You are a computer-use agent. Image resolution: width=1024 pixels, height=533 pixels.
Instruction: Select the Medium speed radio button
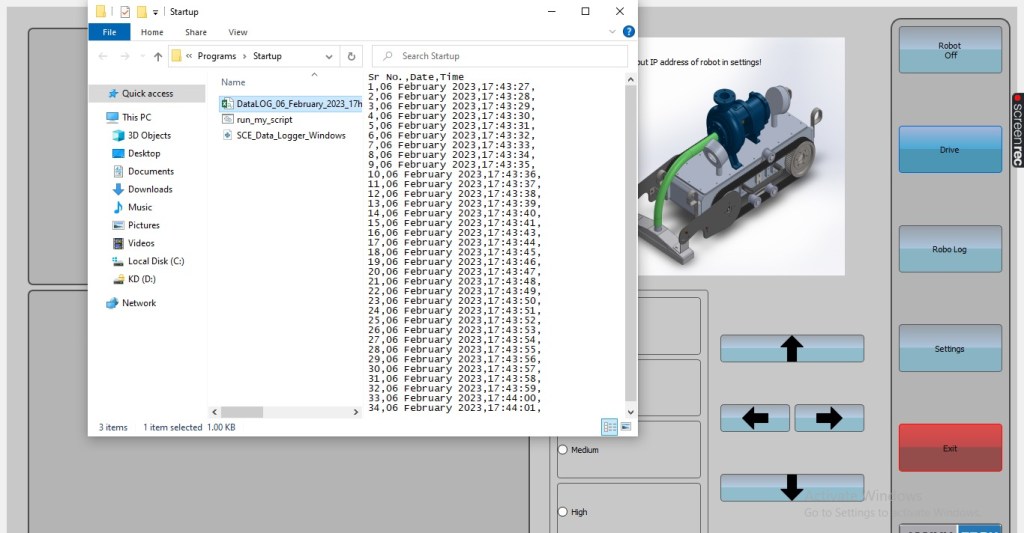point(563,450)
